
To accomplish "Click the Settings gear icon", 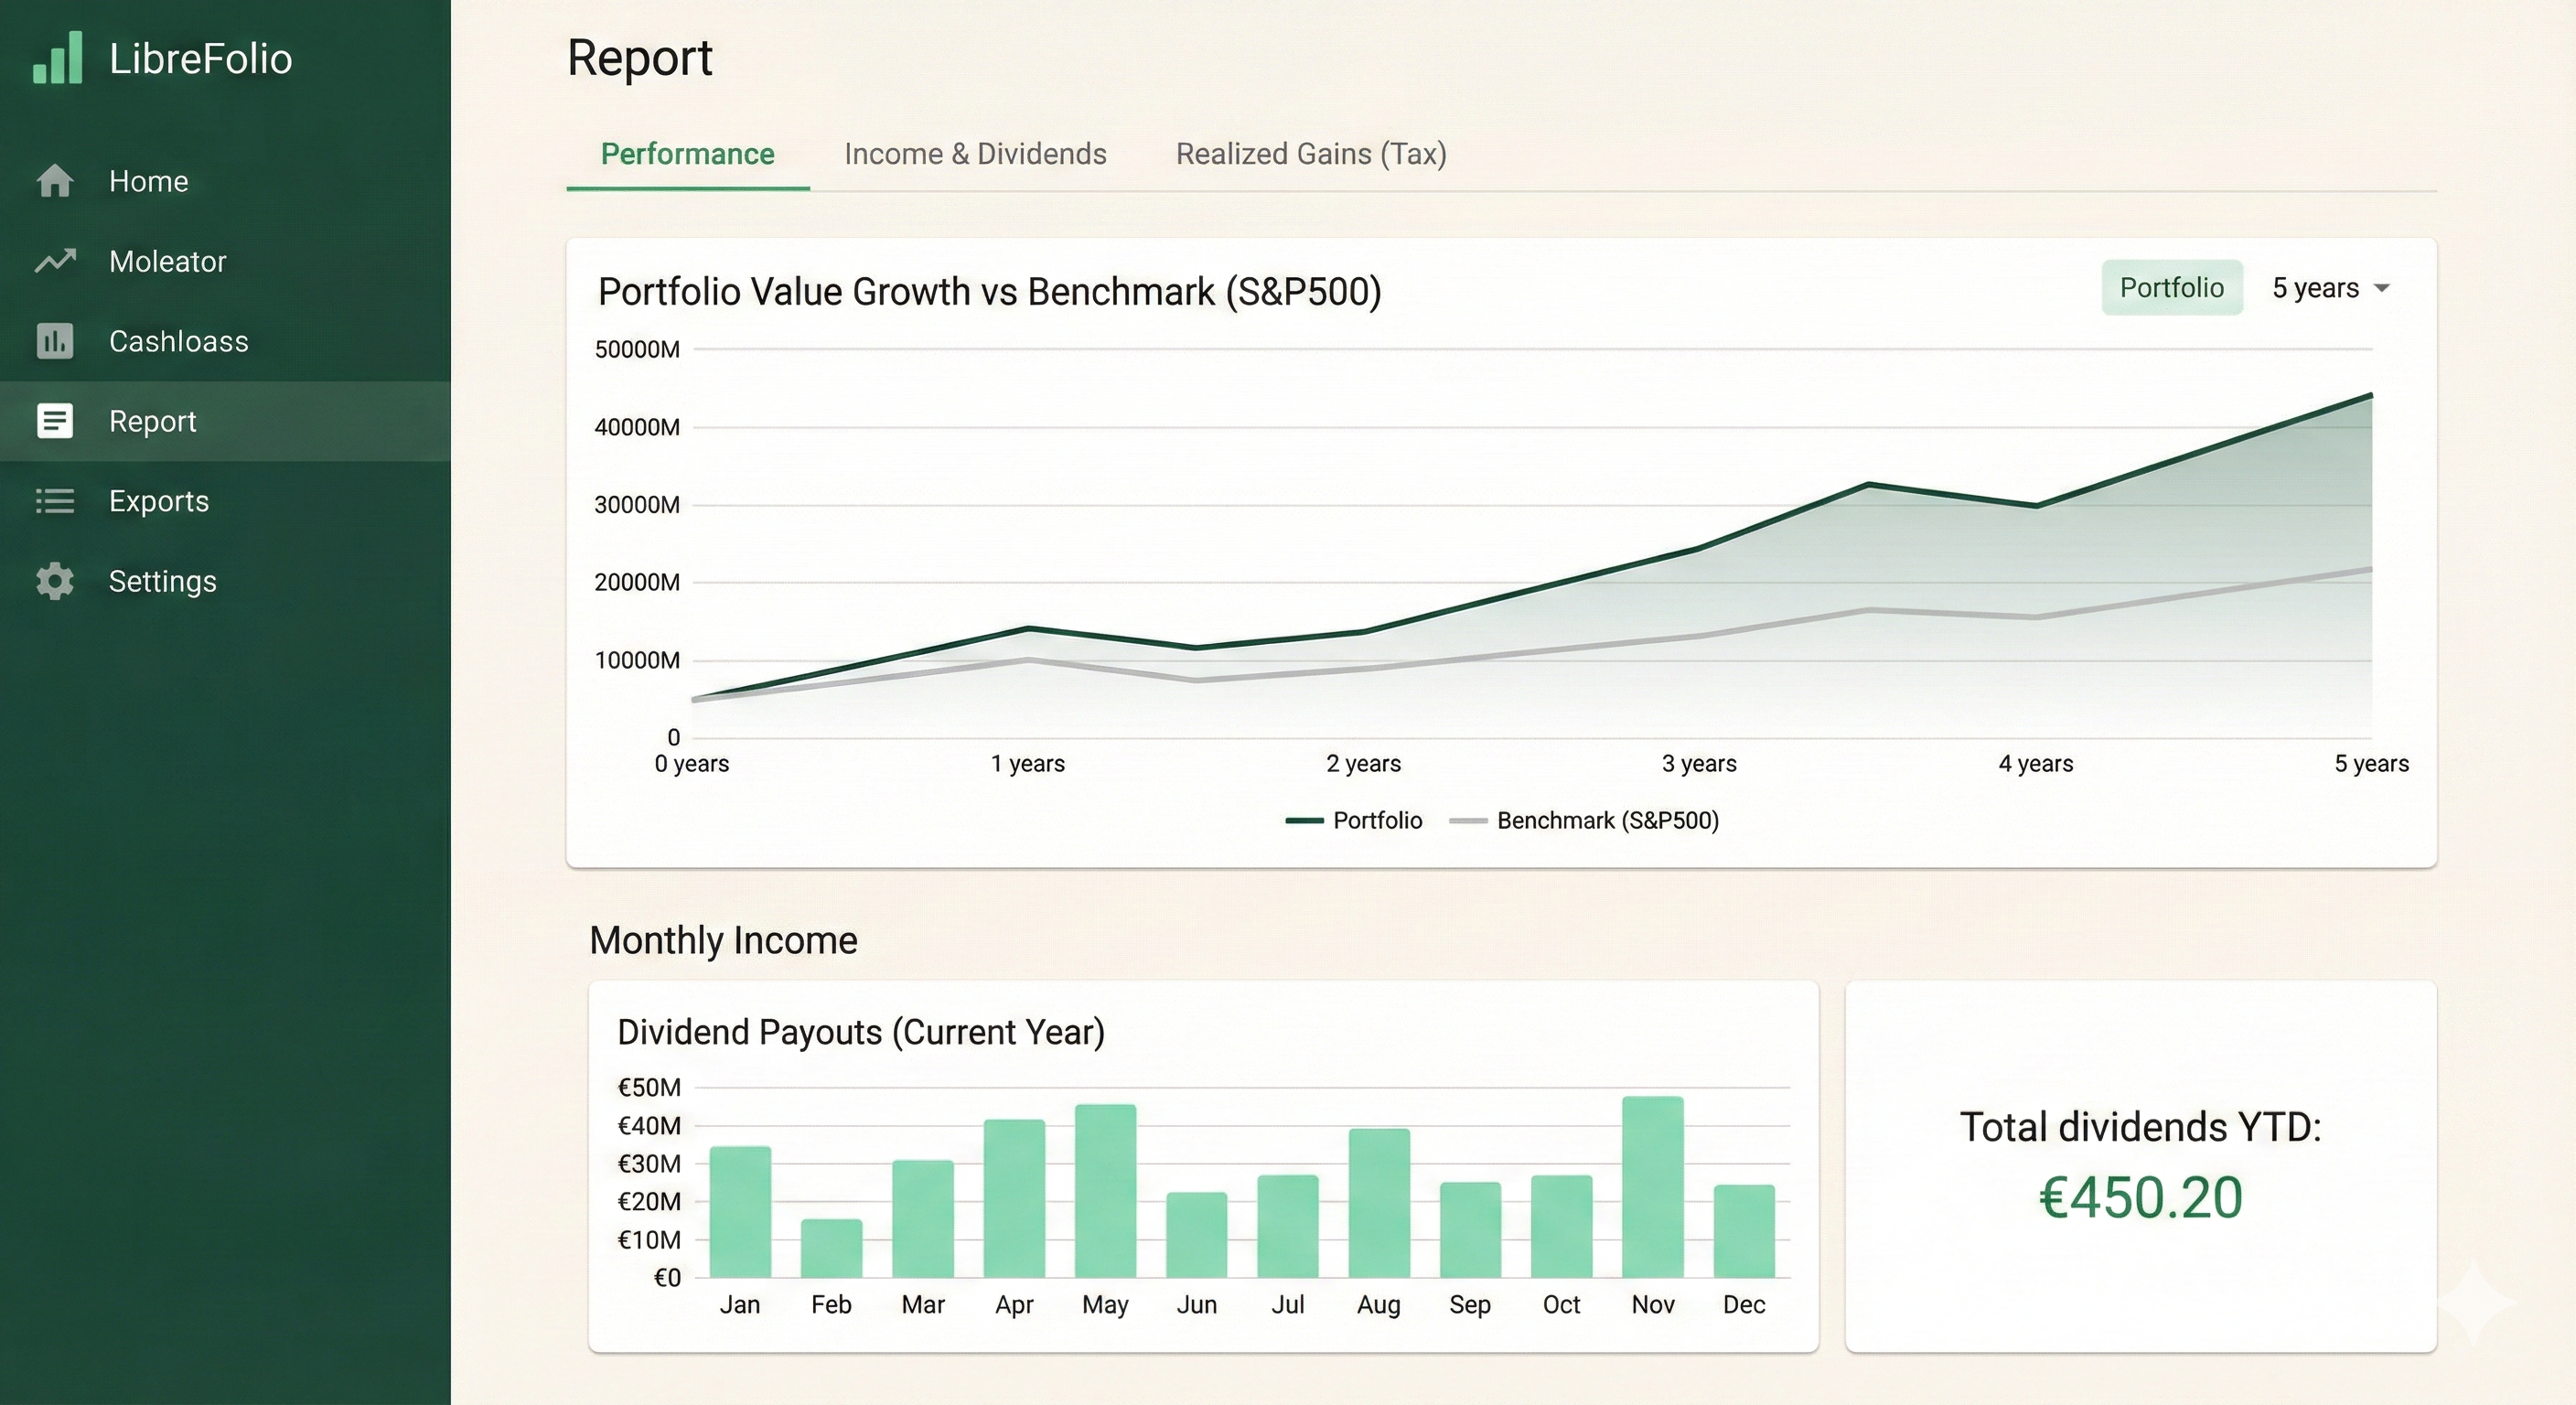I will point(54,581).
